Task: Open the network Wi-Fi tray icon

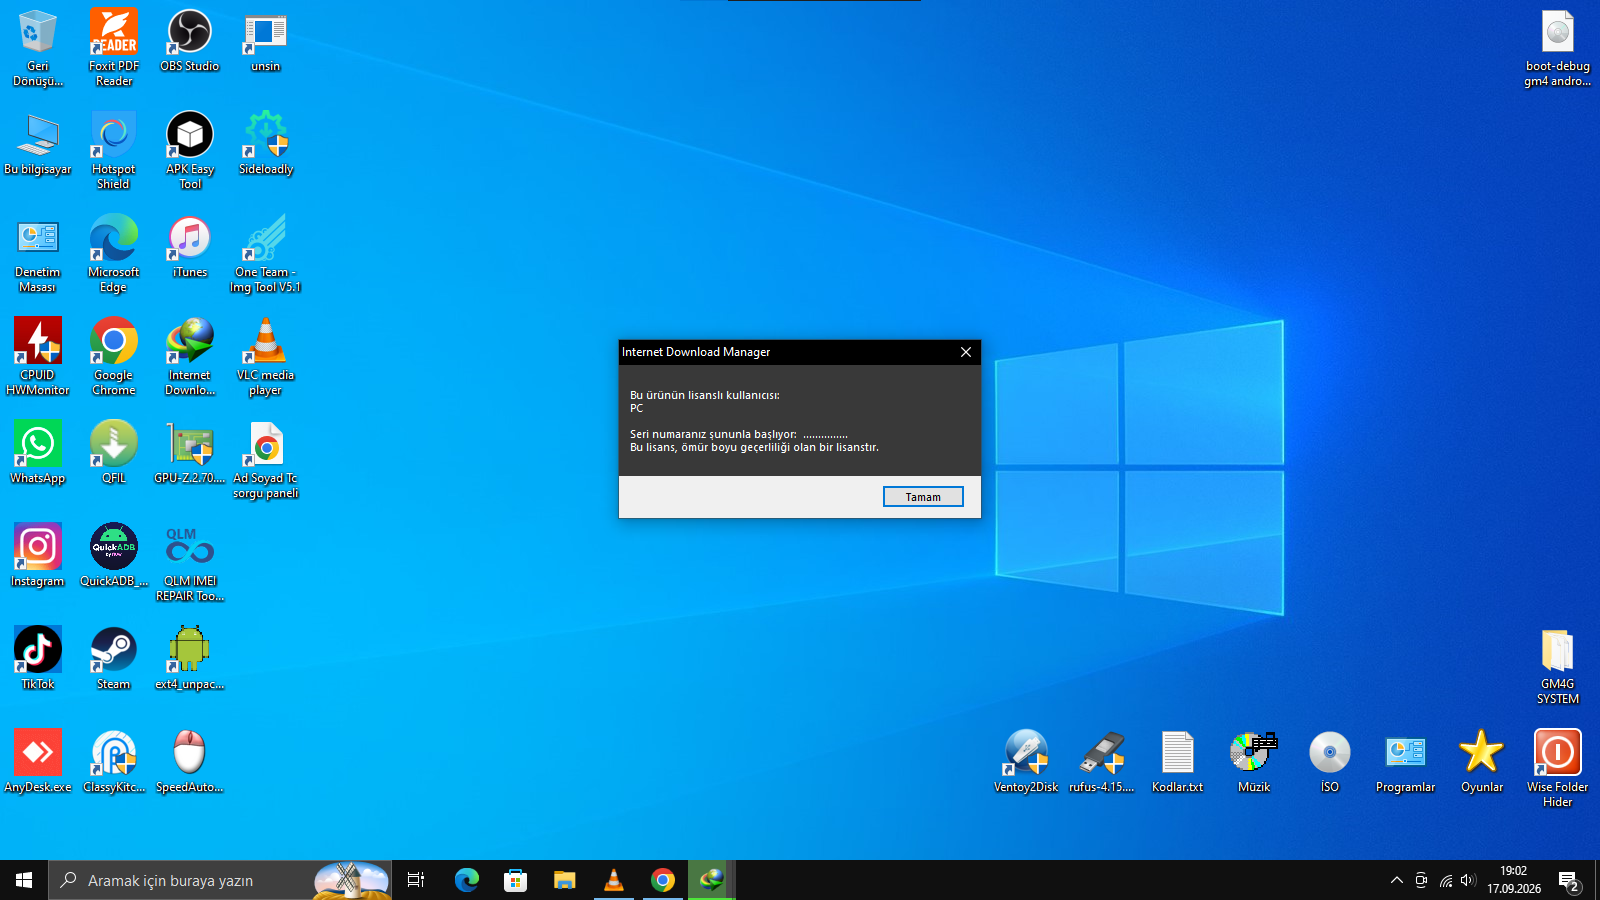Action: (1446, 880)
